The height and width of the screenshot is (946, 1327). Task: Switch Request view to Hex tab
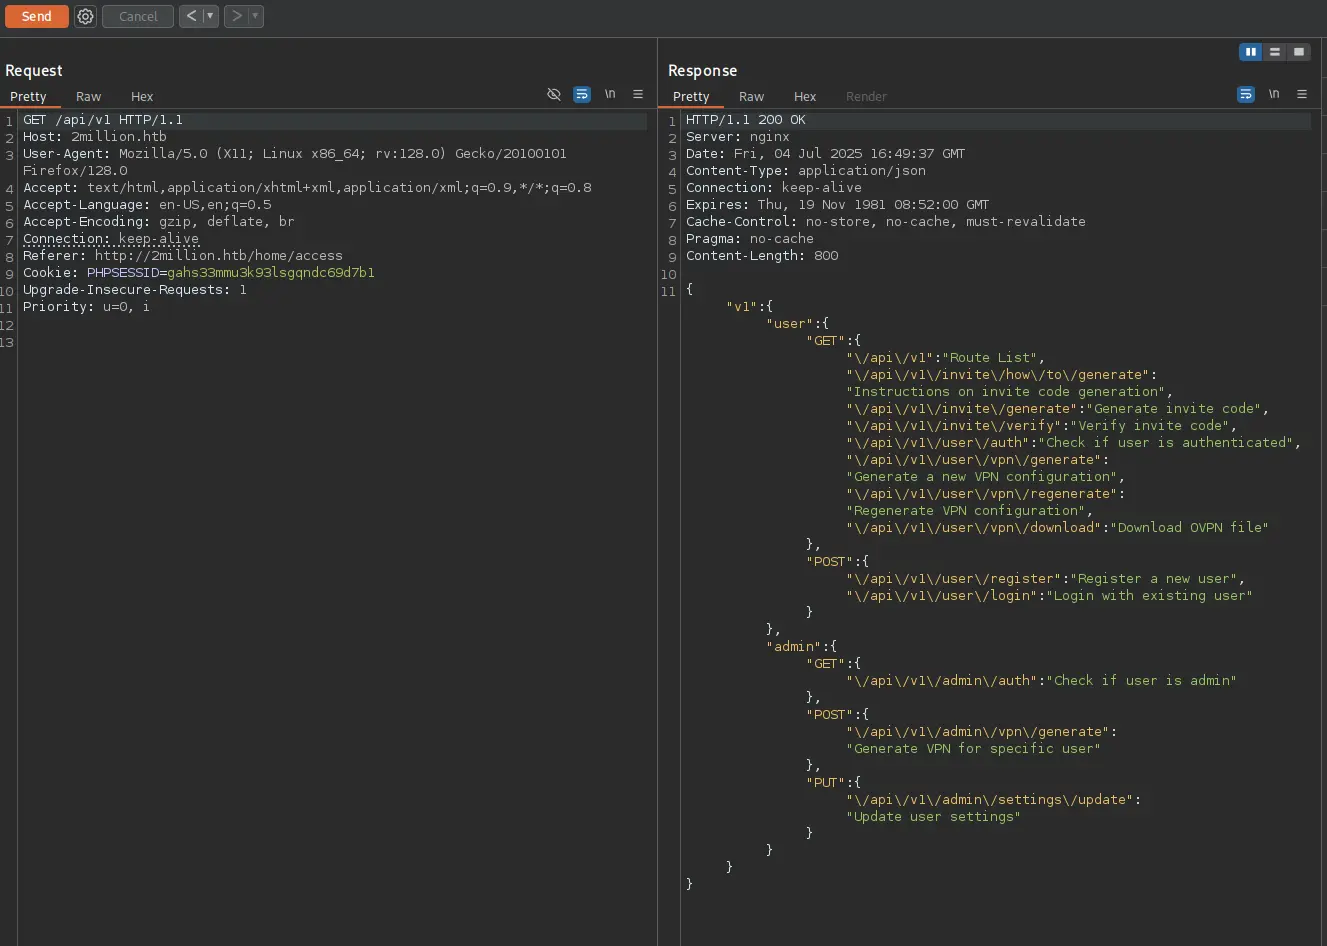tap(142, 97)
